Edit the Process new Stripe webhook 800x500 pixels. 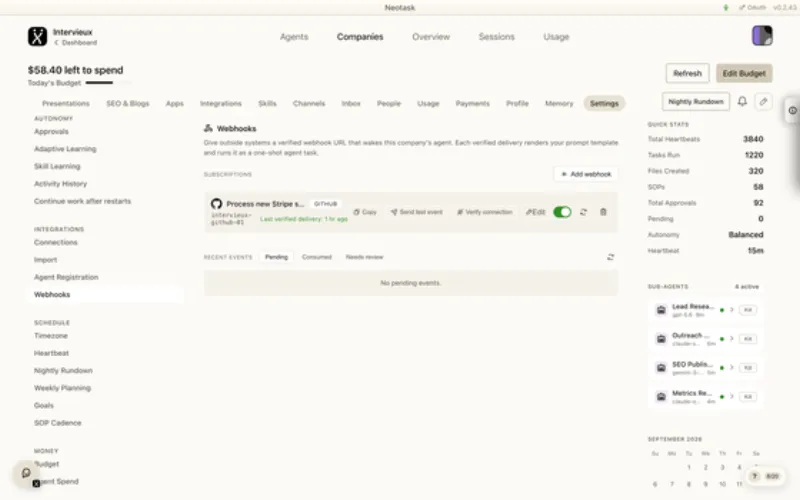[x=536, y=212]
